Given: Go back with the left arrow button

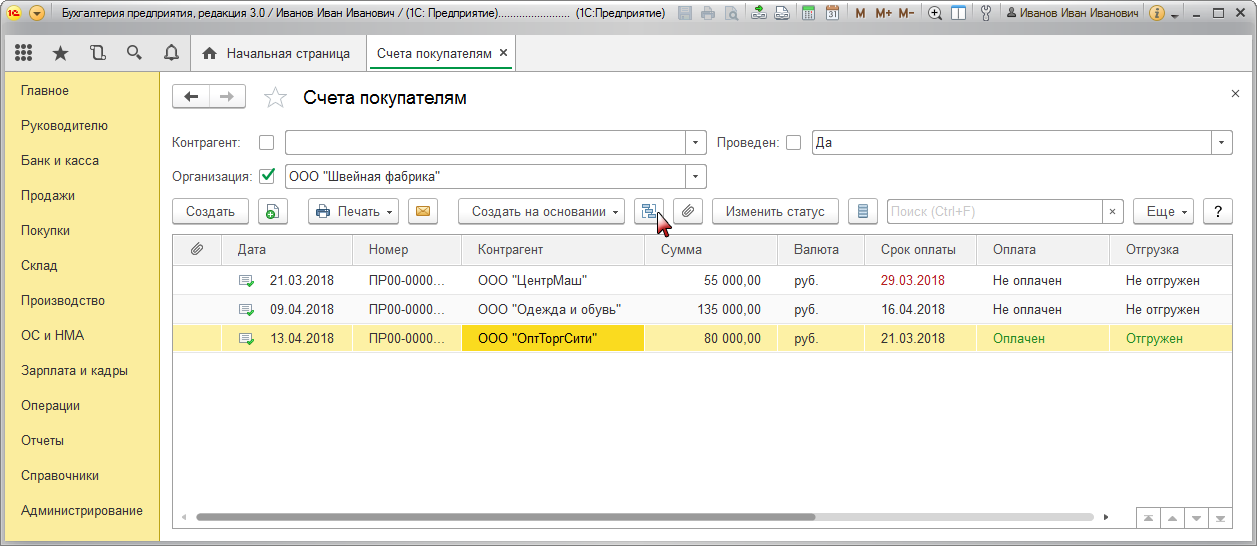Looking at the screenshot, I should click(191, 97).
